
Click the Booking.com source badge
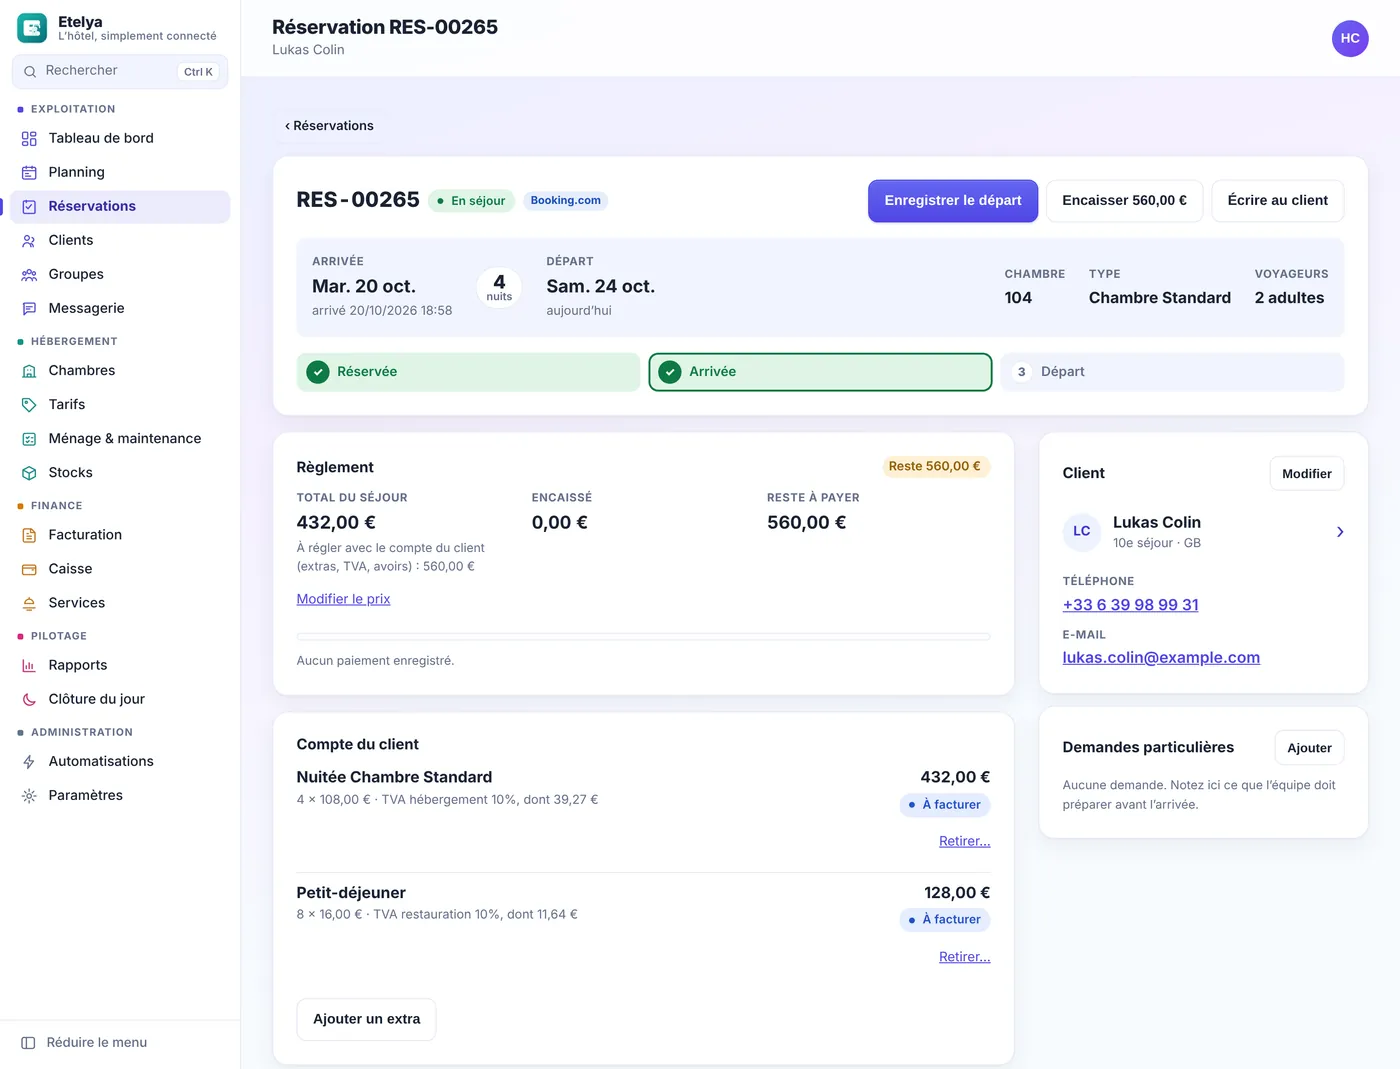565,201
